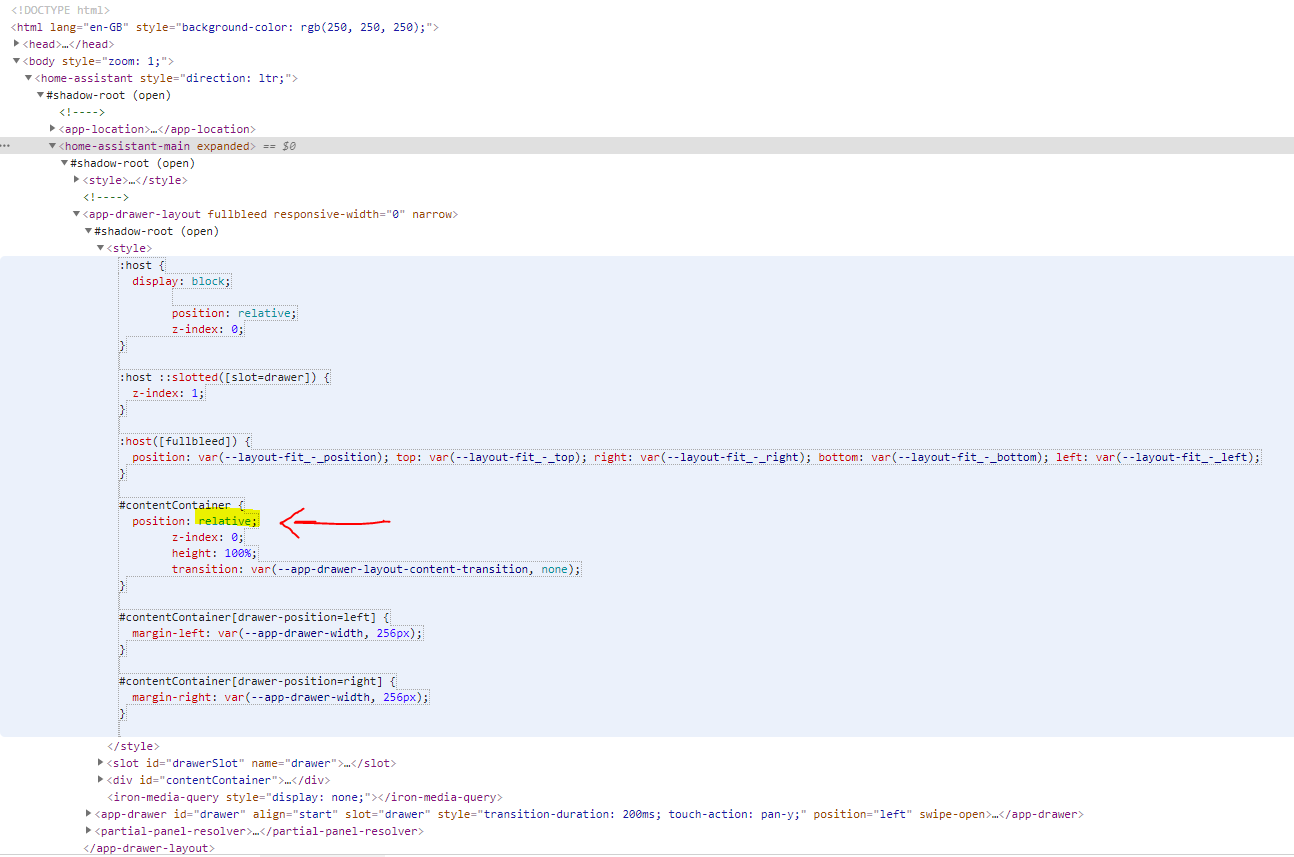Expand the contentContainer <div> element
The image size is (1294, 857).
[99, 779]
